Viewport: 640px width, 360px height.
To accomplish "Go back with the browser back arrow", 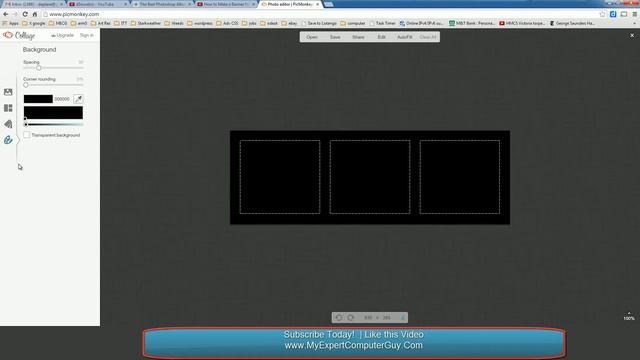I will pos(6,14).
